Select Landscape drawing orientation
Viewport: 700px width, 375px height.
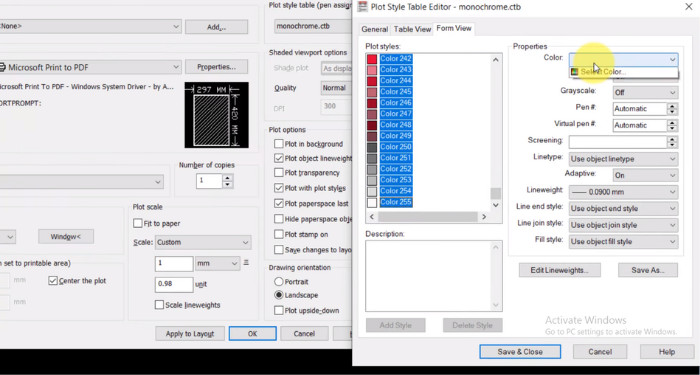tap(279, 295)
